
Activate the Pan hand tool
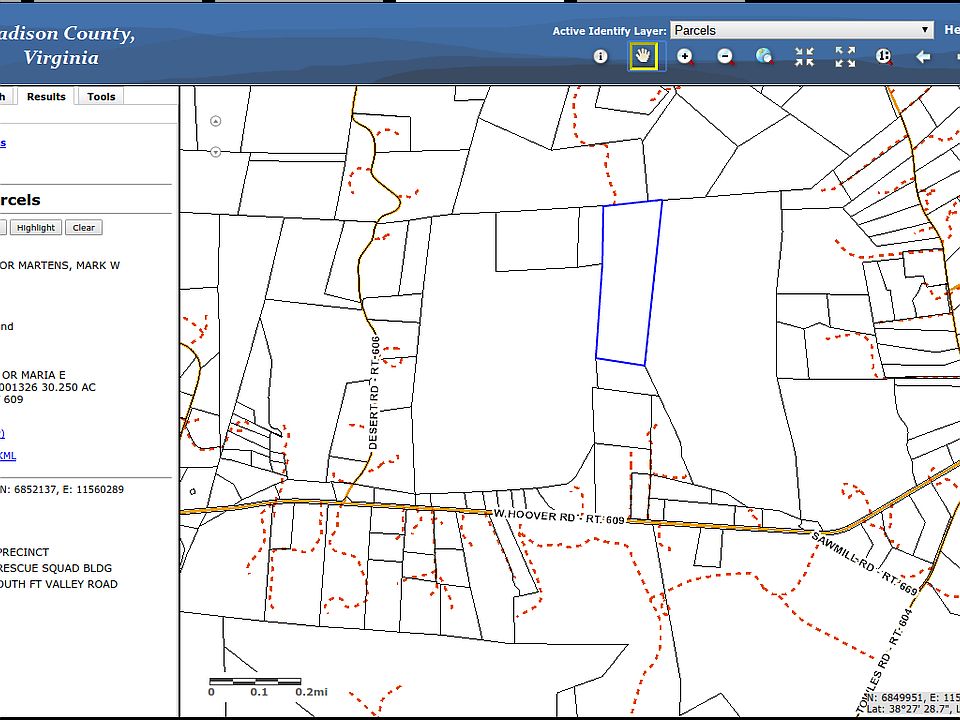click(643, 56)
